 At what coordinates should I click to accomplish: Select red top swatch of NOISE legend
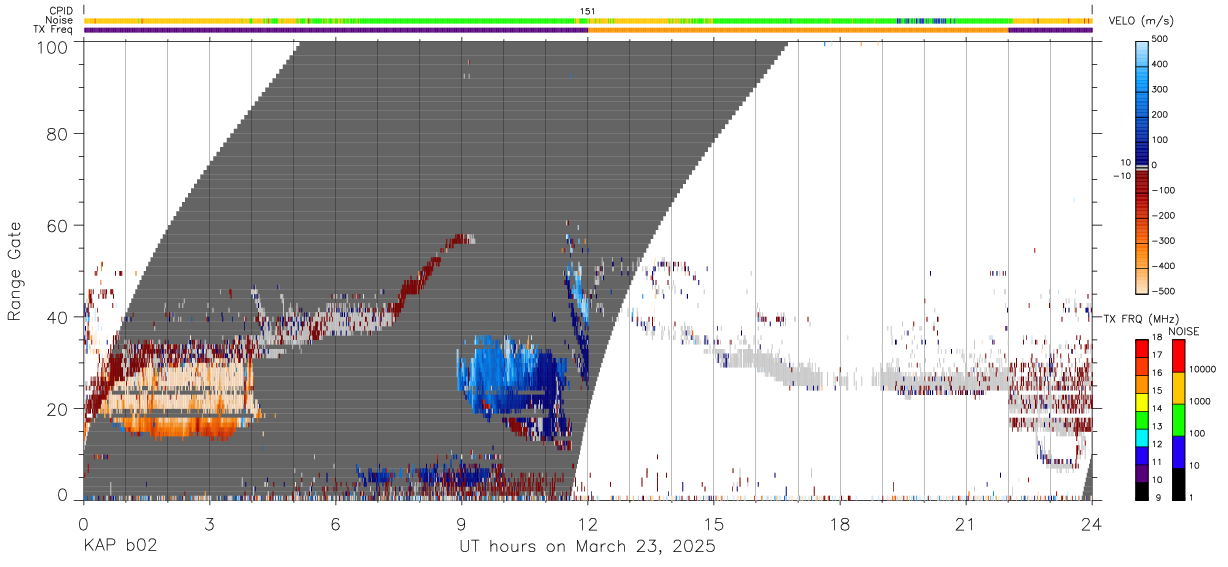coord(1177,355)
